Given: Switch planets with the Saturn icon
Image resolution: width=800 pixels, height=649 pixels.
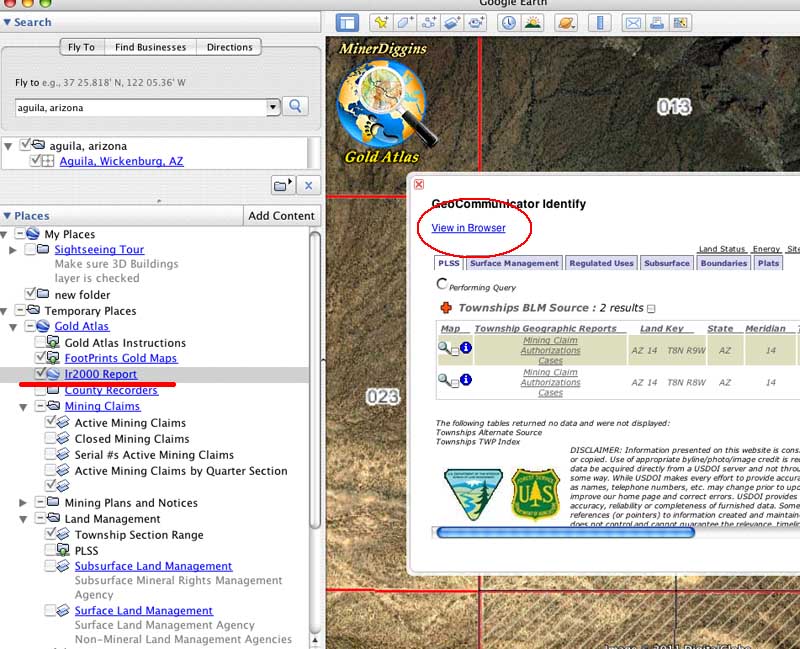Looking at the screenshot, I should (566, 23).
